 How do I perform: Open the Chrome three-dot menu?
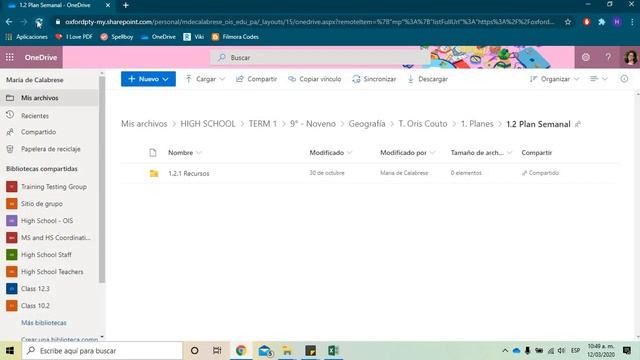click(632, 22)
